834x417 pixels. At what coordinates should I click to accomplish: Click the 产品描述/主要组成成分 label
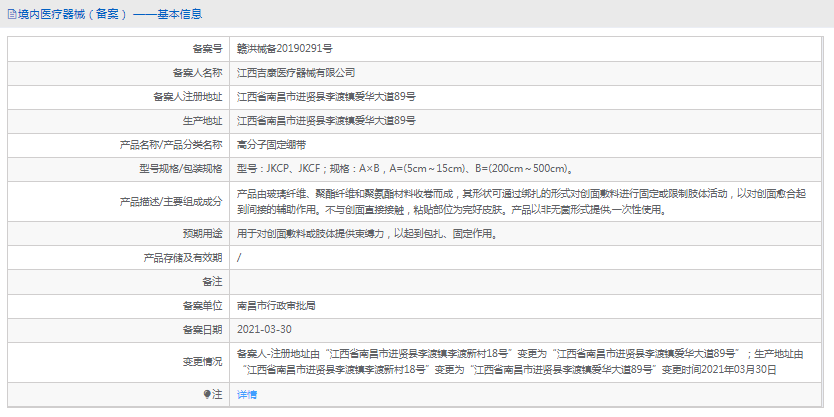coord(171,202)
